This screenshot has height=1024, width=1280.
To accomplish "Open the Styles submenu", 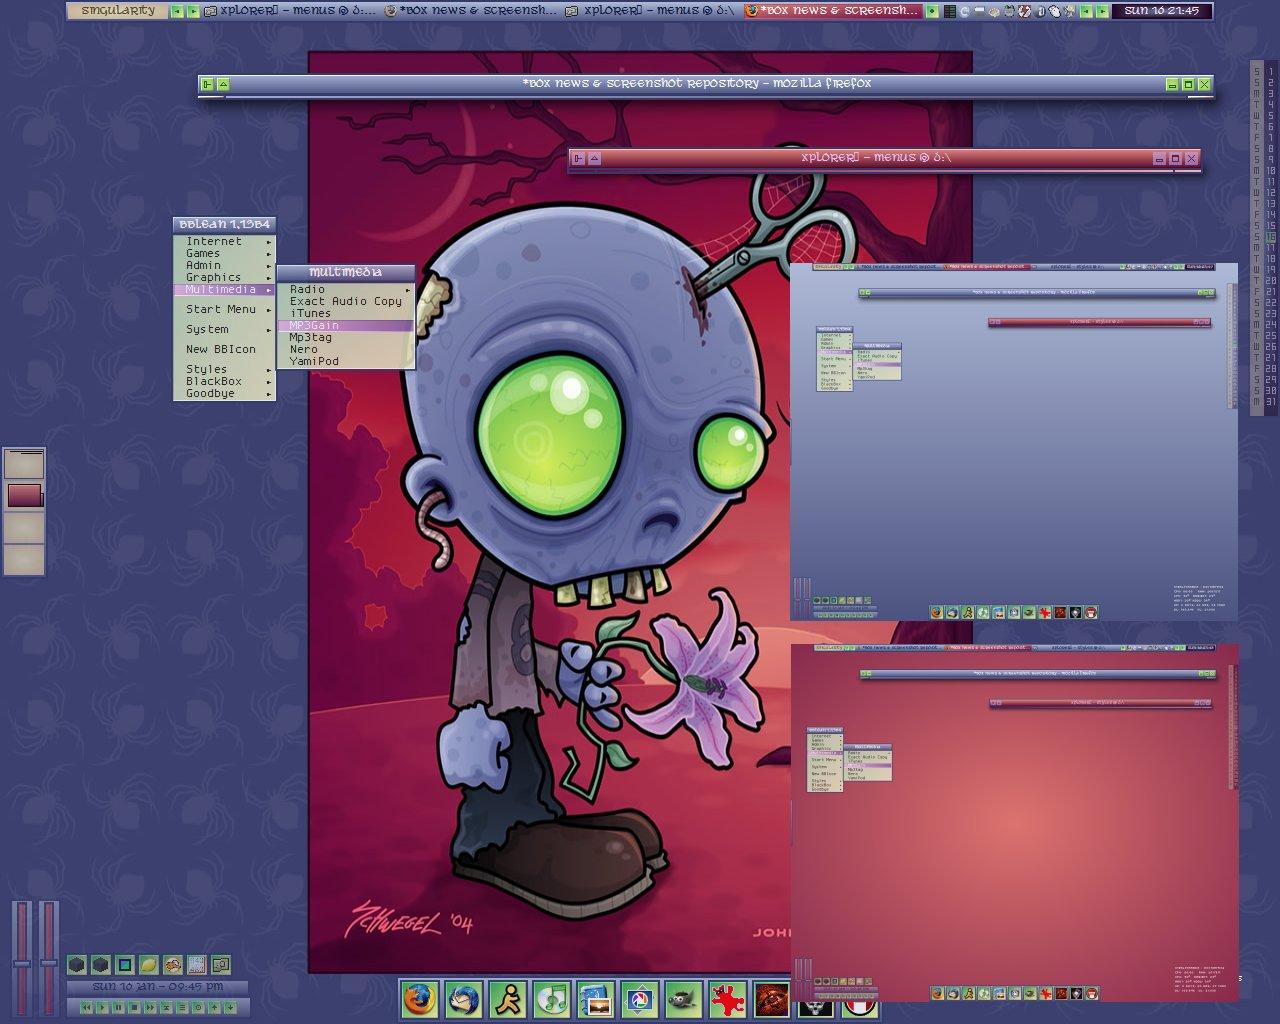I will click(224, 369).
